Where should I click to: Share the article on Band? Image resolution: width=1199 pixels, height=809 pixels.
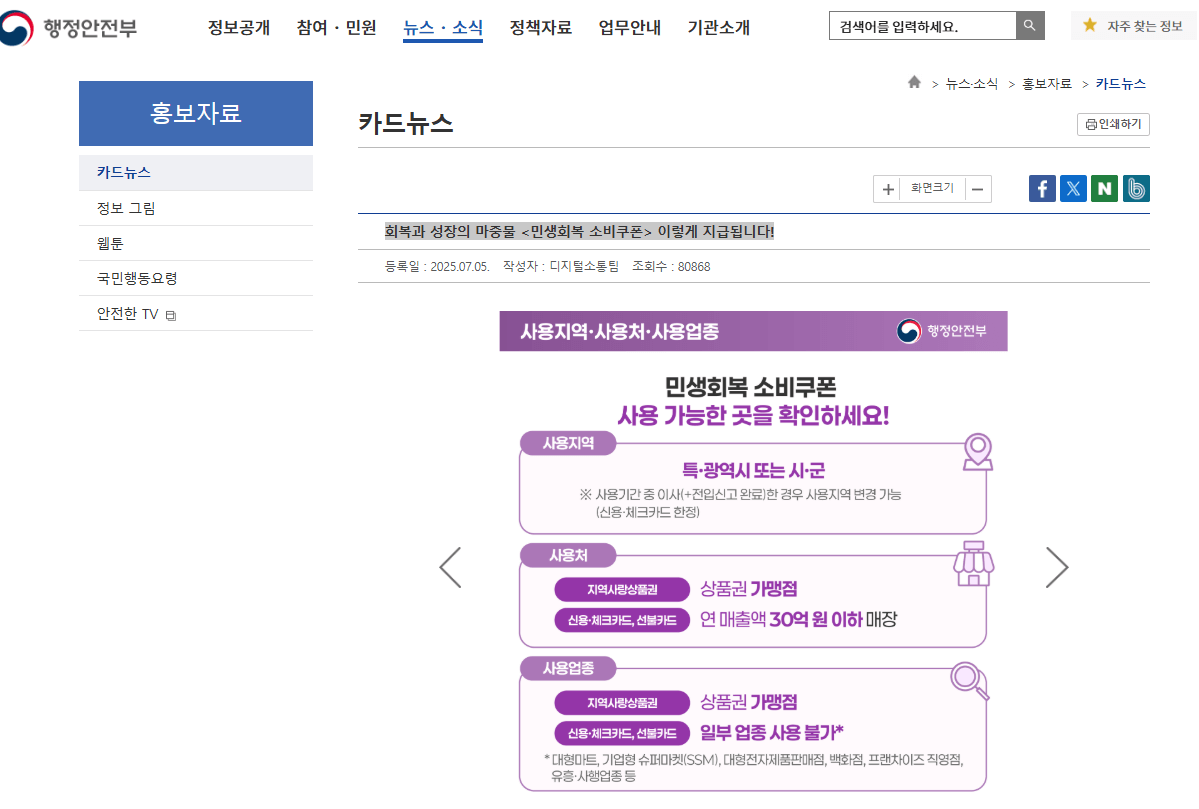[x=1136, y=189]
